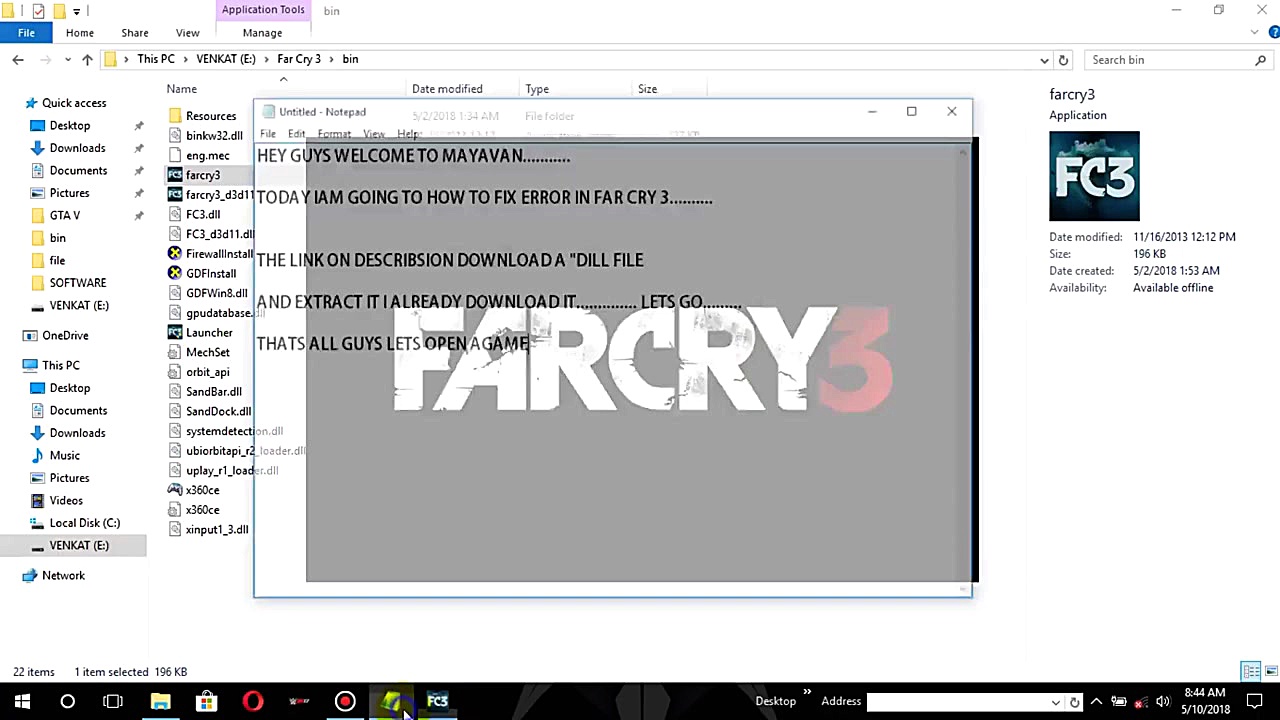Open Notepad Format menu
Screen dimensions: 1280x720
pos(334,134)
